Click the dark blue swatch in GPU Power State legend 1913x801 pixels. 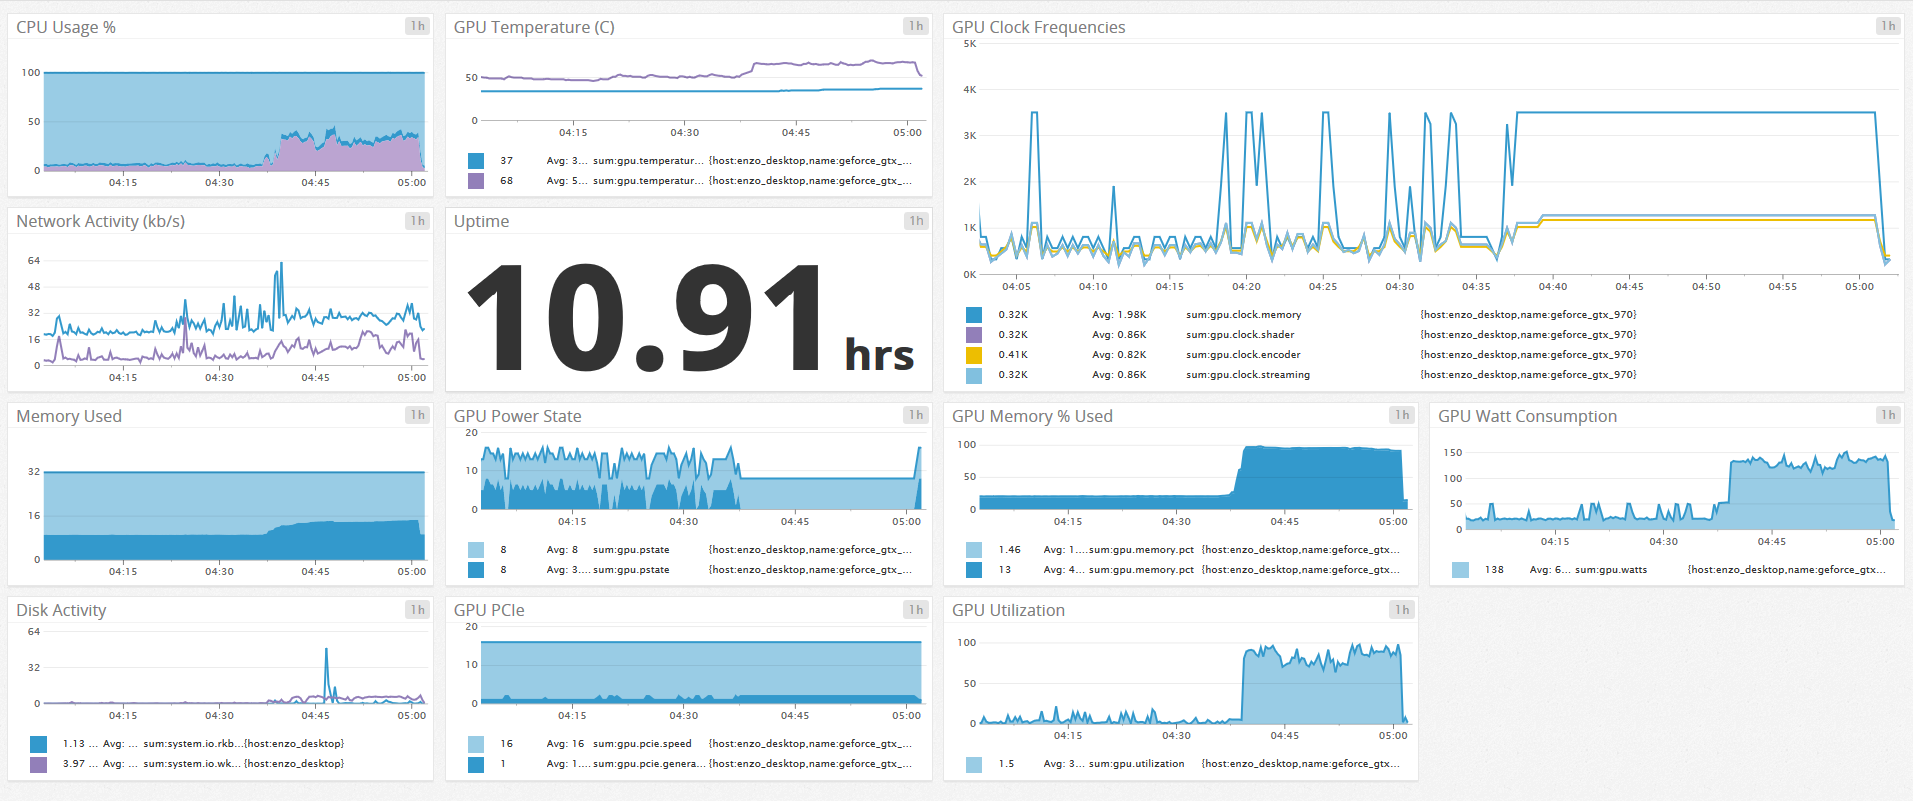pos(476,570)
